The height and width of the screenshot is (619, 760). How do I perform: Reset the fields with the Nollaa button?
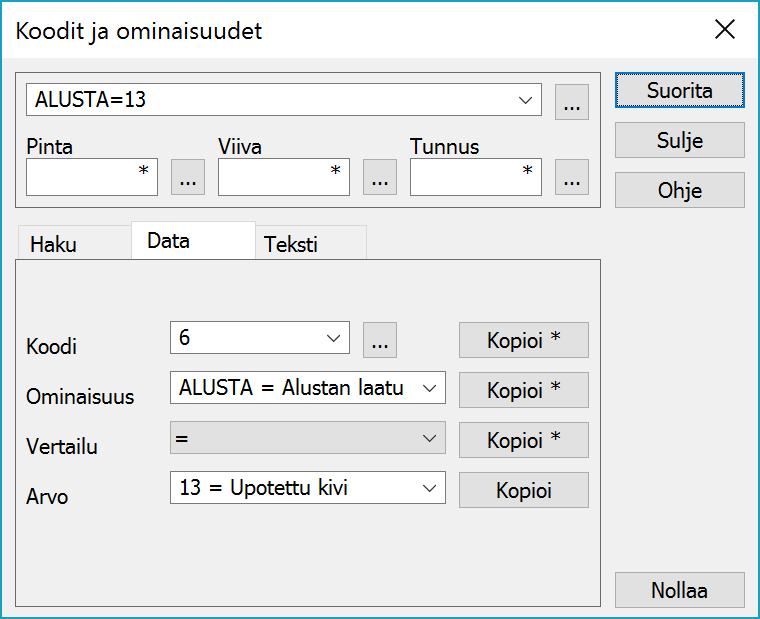point(679,590)
